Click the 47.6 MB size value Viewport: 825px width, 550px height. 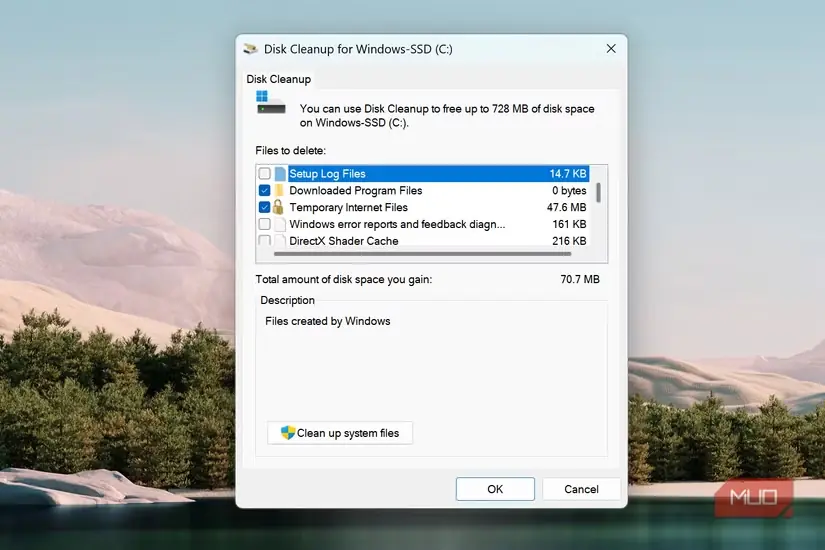click(566, 207)
